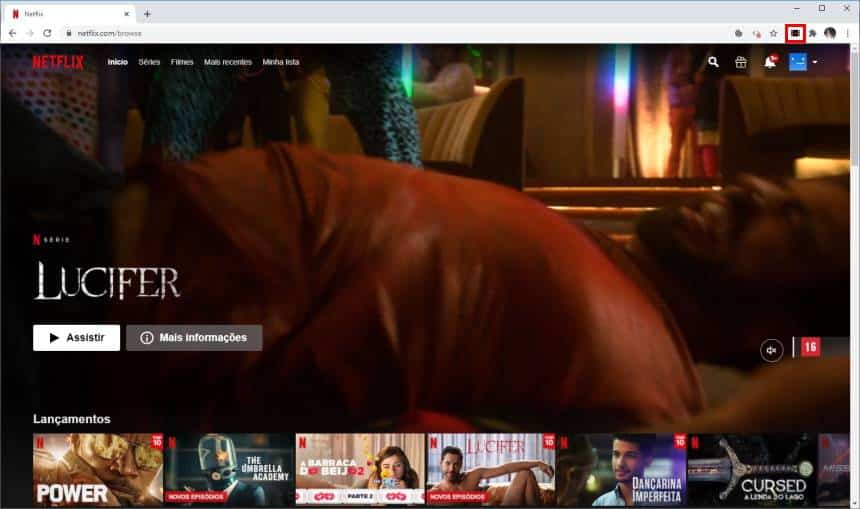
Task: Open a new browser tab
Action: 147,14
